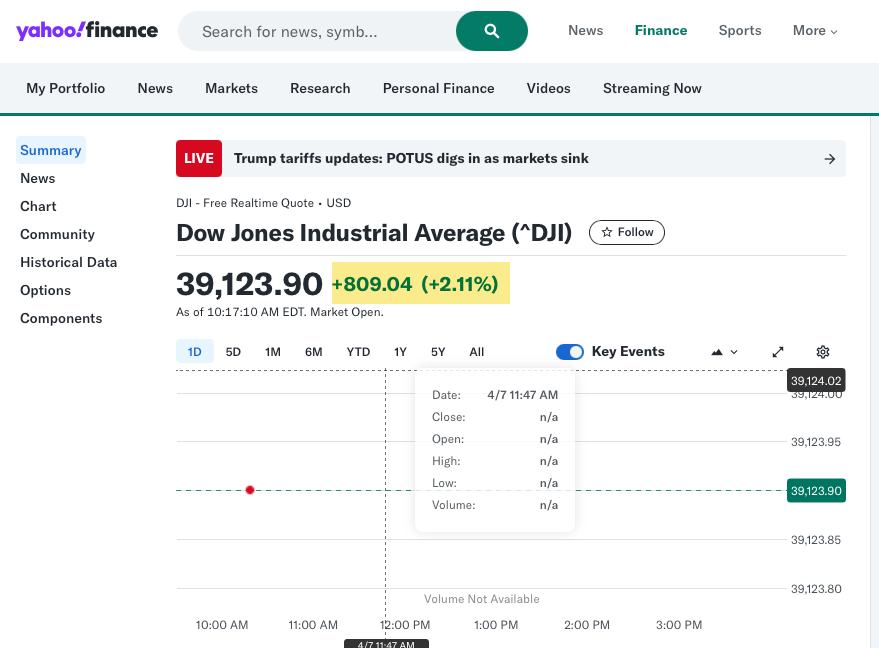Switch chart to 6M range
The width and height of the screenshot is (879, 648).
coord(313,352)
